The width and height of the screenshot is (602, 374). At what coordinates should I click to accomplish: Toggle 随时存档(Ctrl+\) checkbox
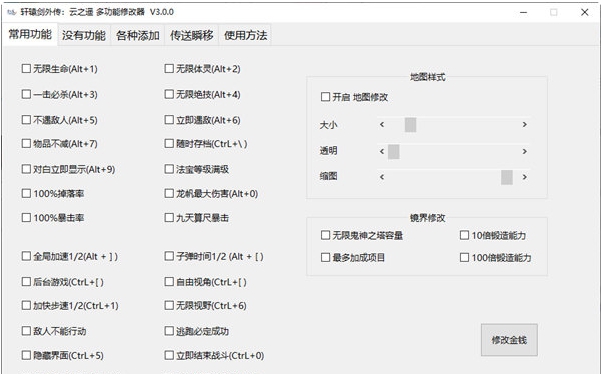coord(169,144)
